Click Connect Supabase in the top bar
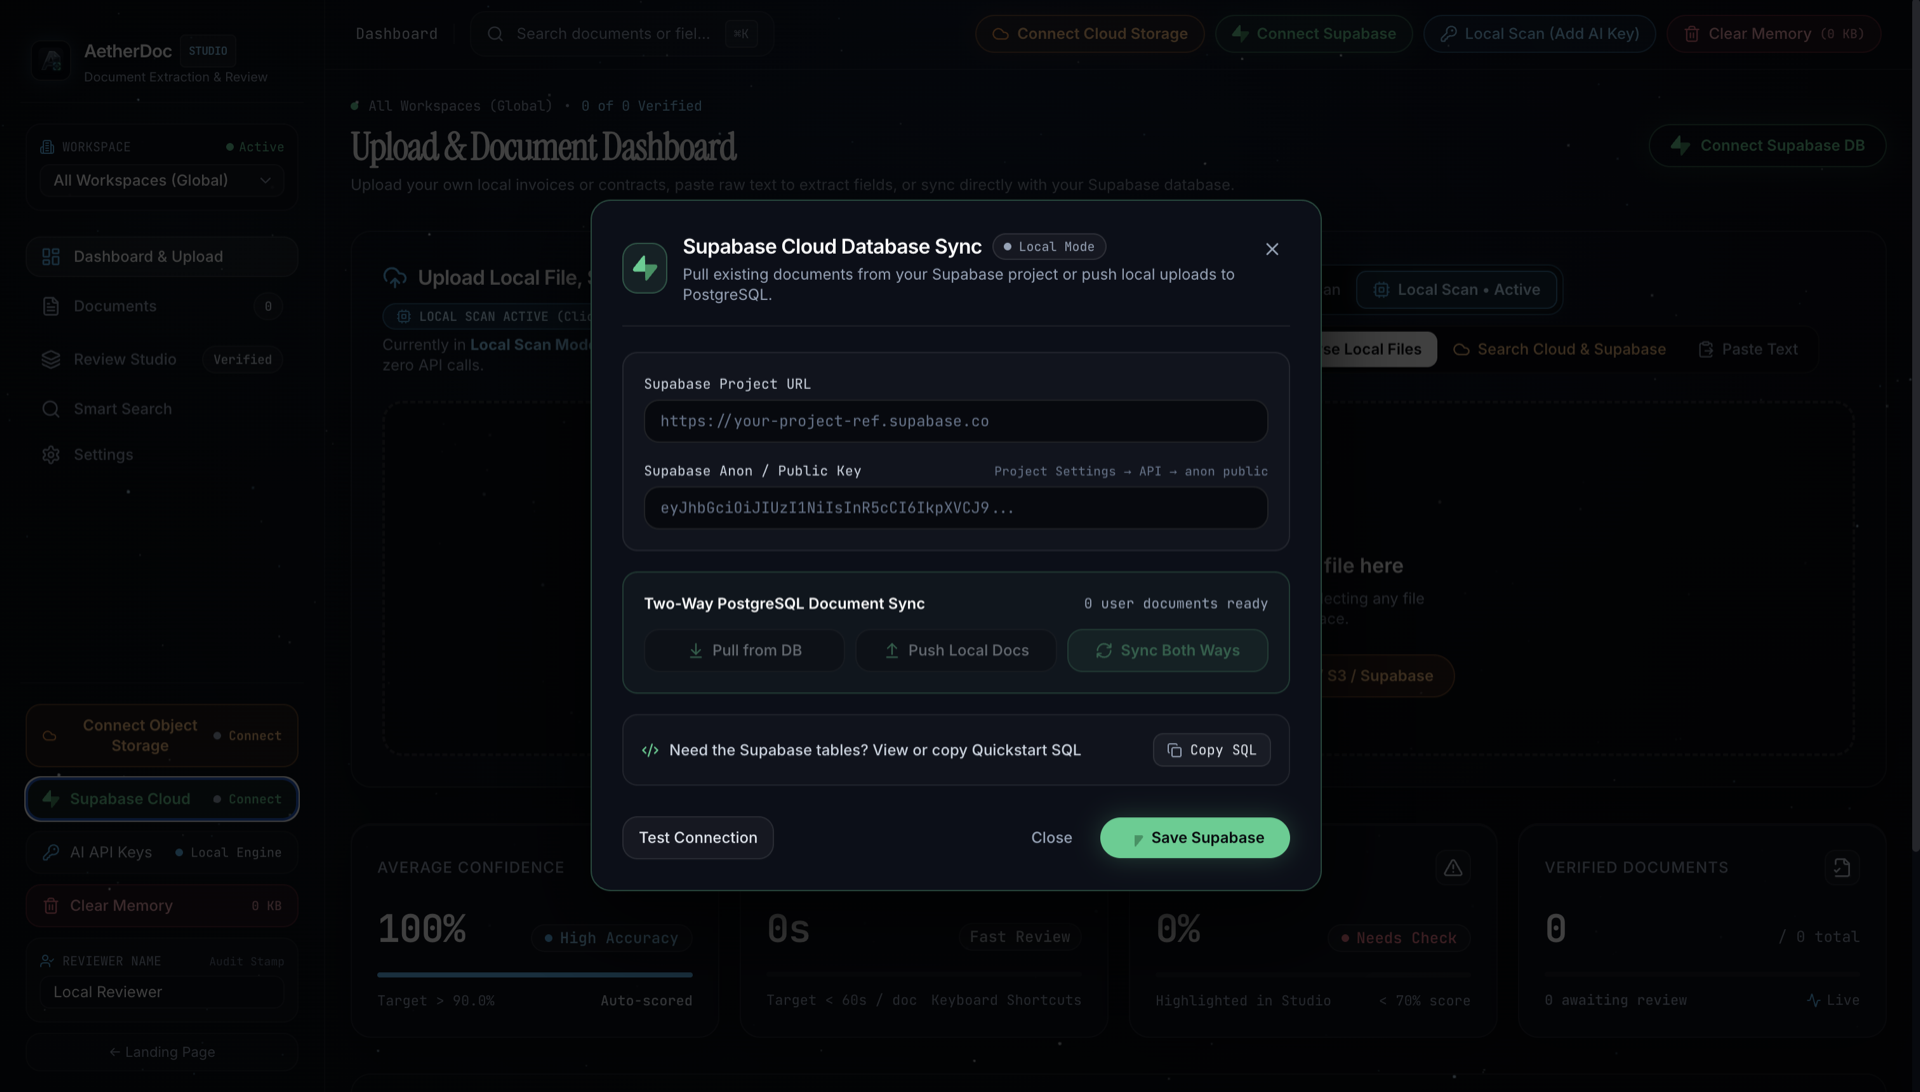Screen dimensions: 1920x1092 1314,34
